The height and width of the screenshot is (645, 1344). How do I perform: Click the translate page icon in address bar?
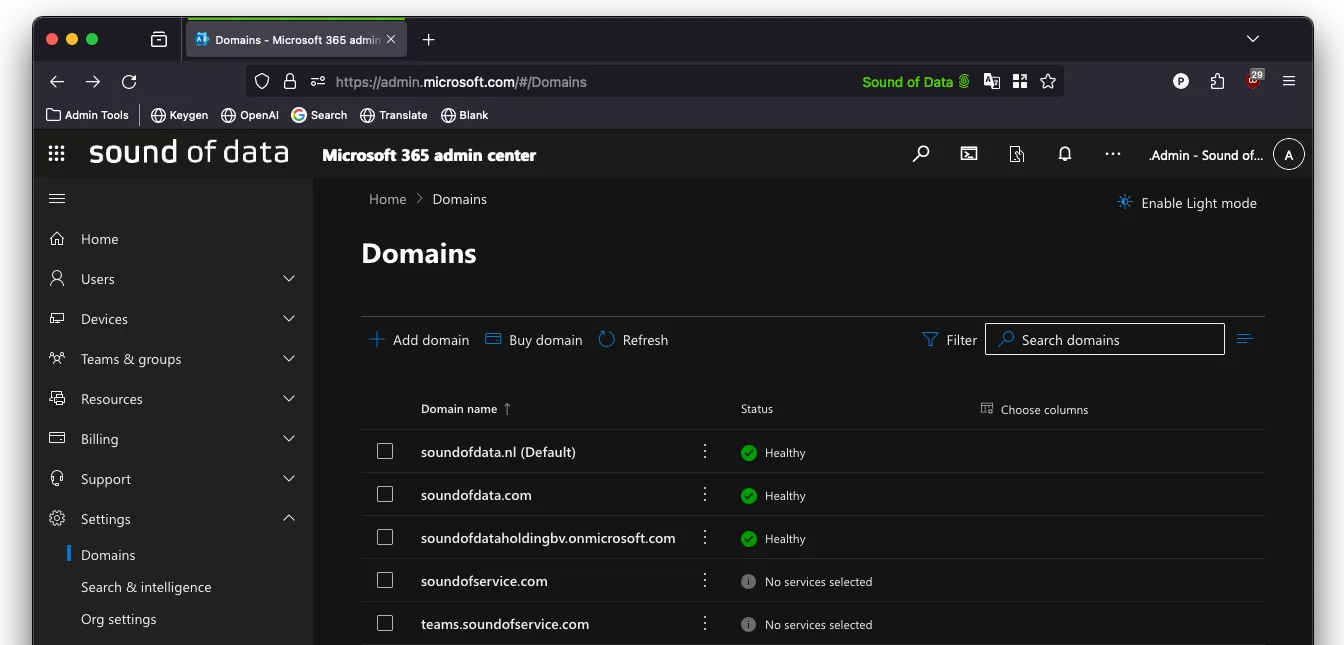pyautogui.click(x=992, y=82)
